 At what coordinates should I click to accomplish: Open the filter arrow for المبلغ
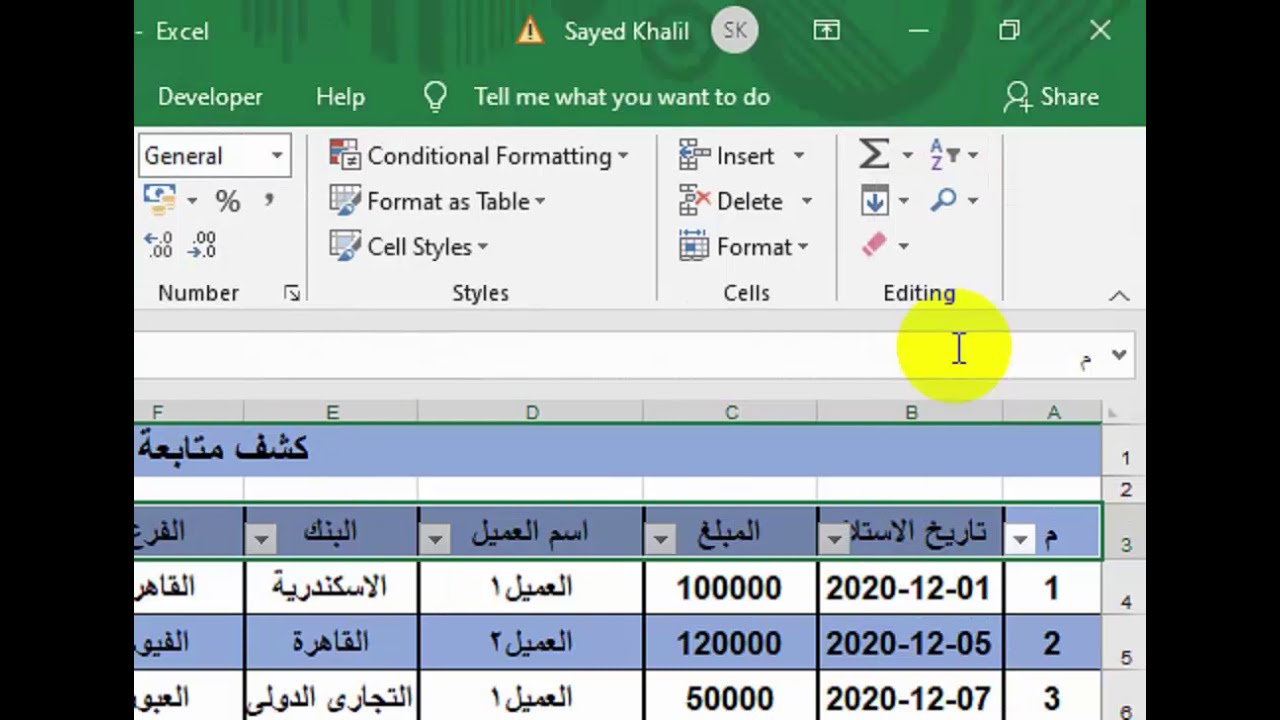point(659,540)
